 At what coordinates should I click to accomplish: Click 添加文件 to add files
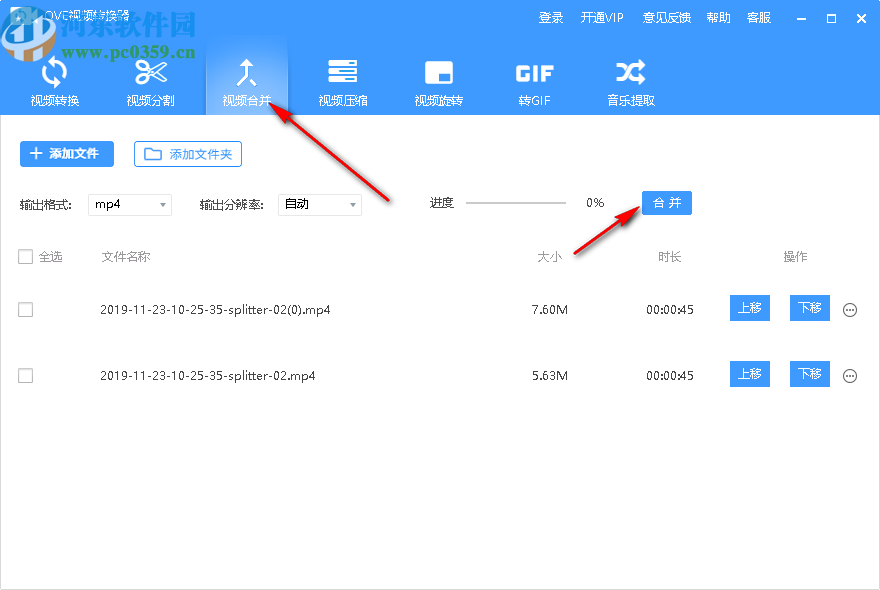[x=66, y=154]
